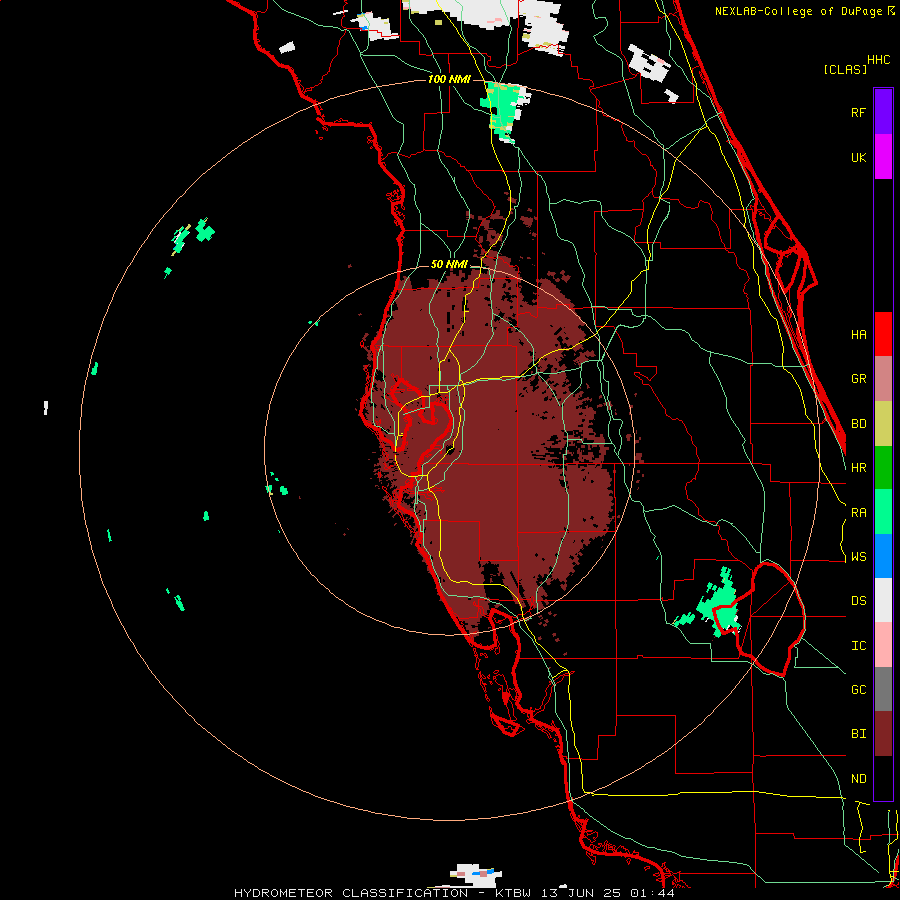Select the GC gray legend swatch
This screenshot has height=900, width=900.
(x=883, y=689)
